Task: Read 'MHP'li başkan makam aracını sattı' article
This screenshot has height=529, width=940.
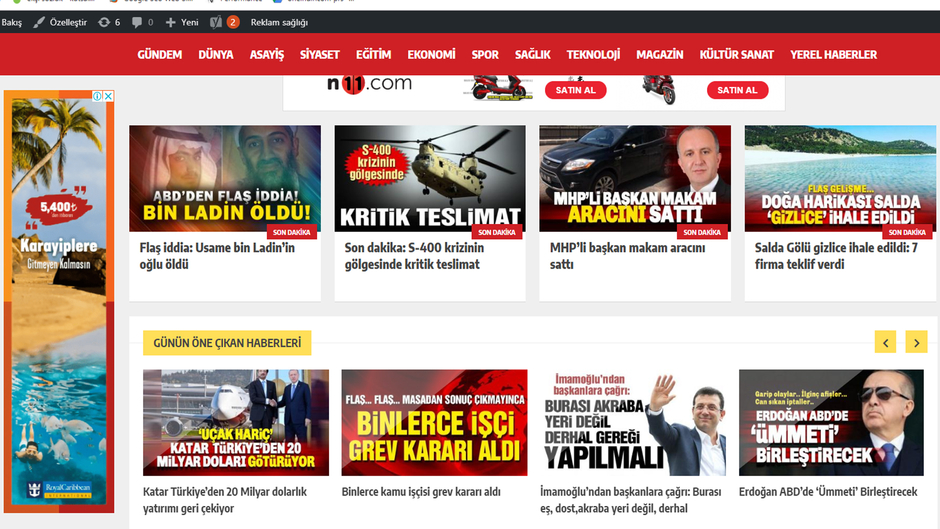Action: pyautogui.click(x=628, y=256)
